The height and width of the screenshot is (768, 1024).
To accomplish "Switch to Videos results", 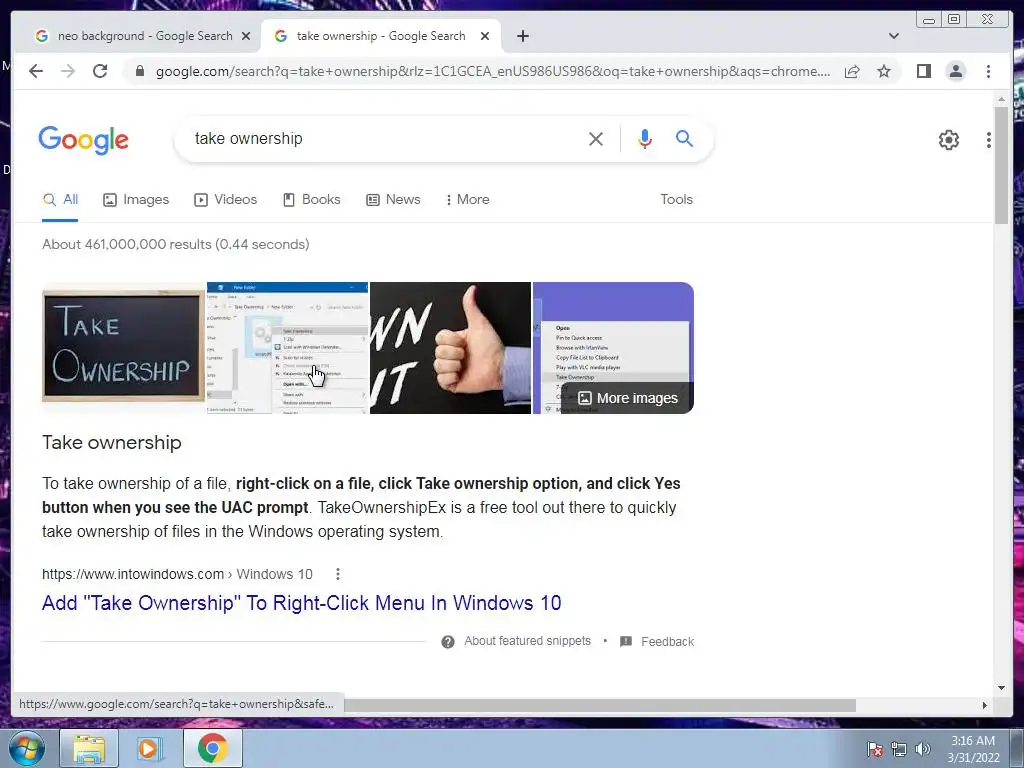I will pyautogui.click(x=225, y=200).
